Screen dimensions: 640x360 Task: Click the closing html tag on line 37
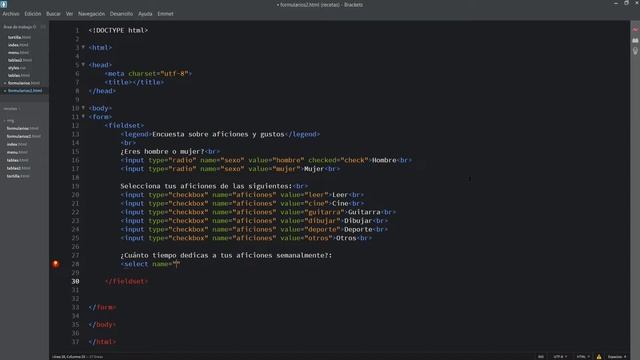coord(102,342)
